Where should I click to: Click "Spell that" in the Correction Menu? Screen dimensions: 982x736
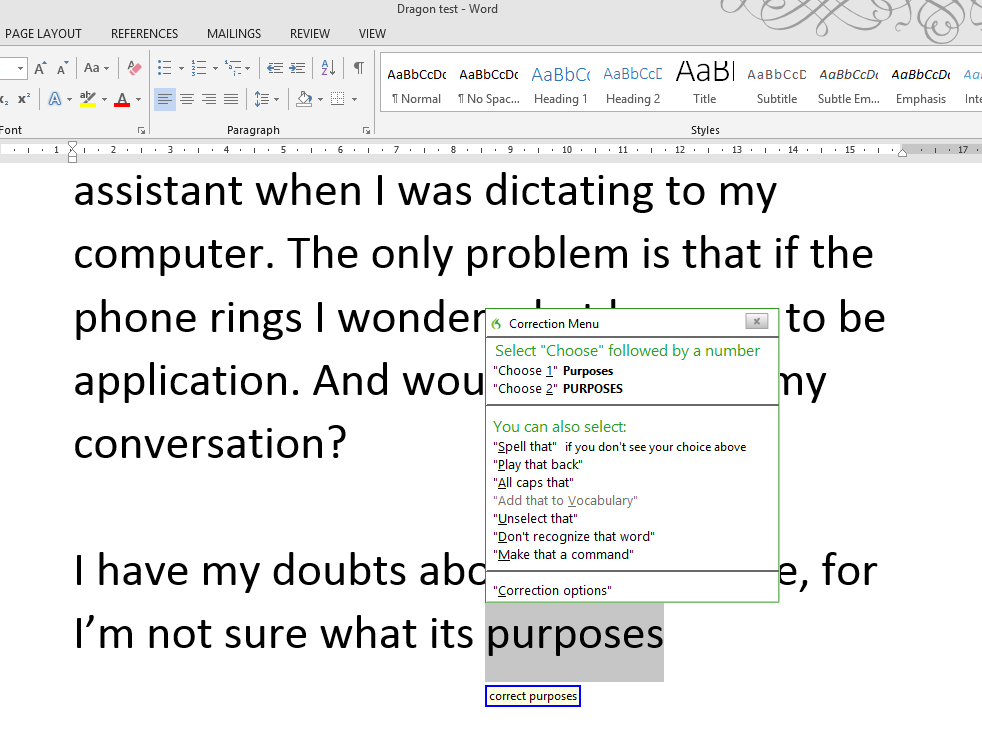pyautogui.click(x=525, y=447)
